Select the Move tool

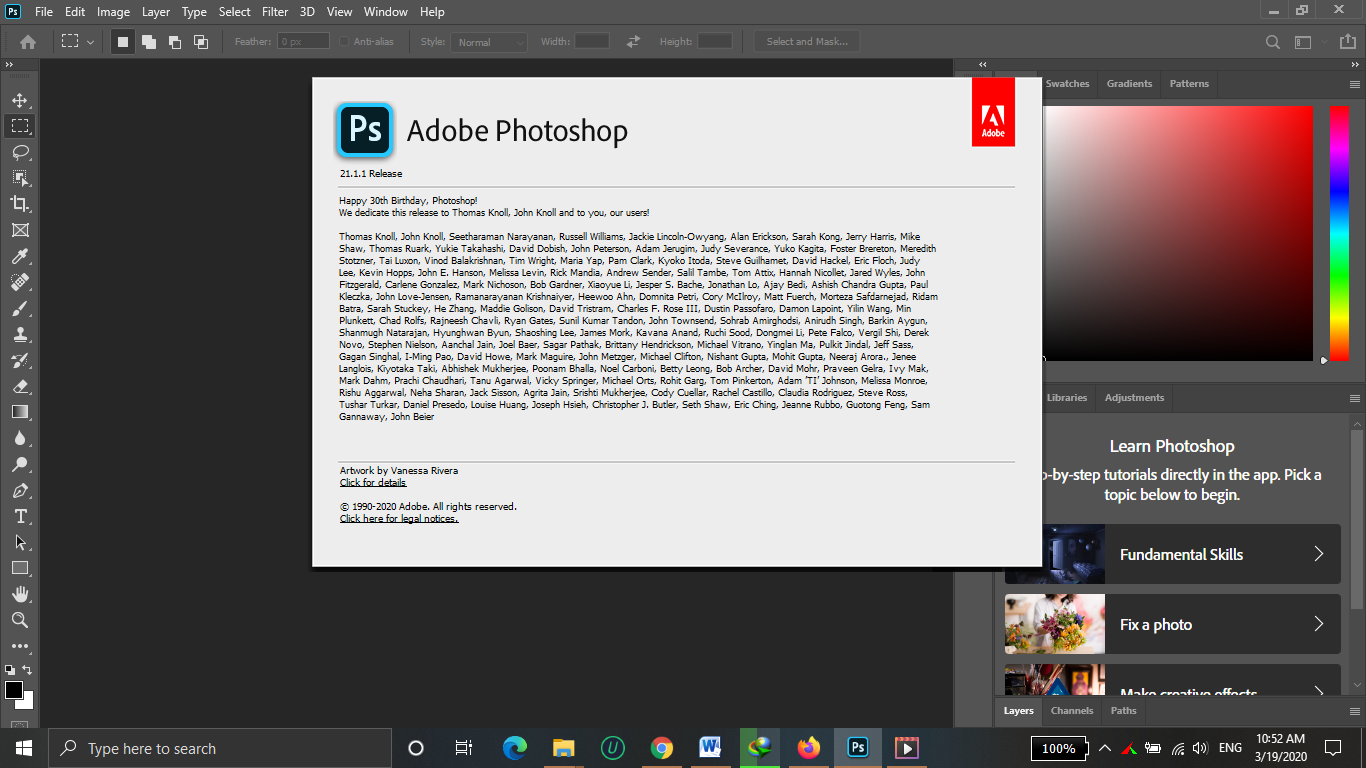pos(20,100)
